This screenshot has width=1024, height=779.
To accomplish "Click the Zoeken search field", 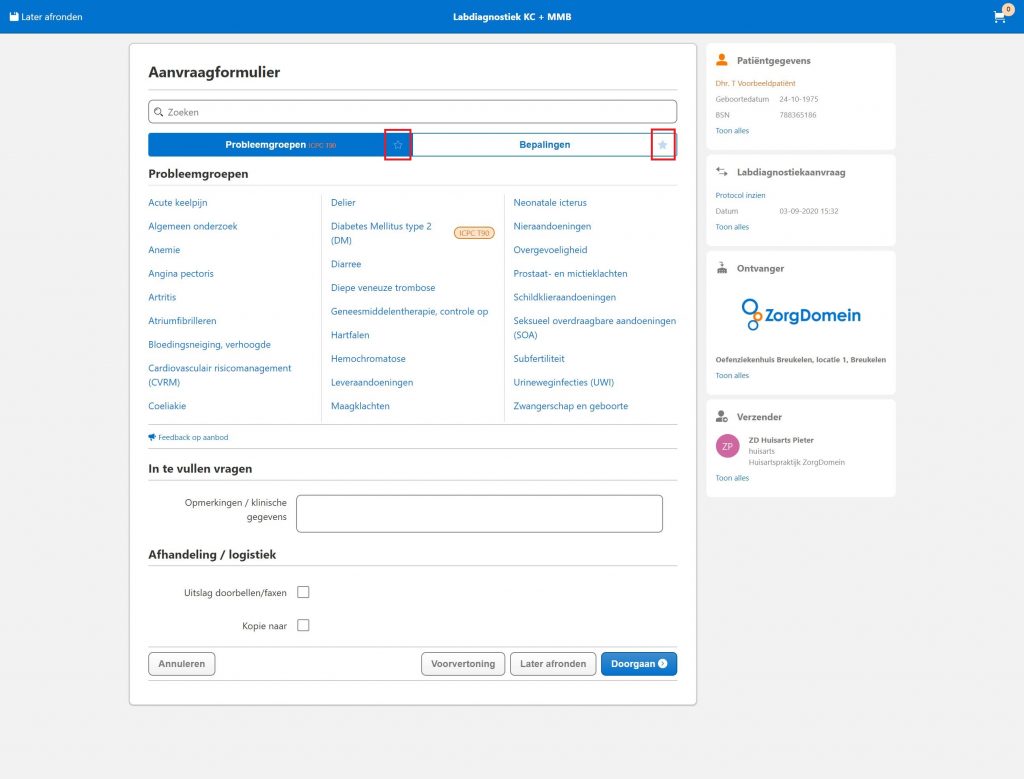I will pyautogui.click(x=412, y=112).
